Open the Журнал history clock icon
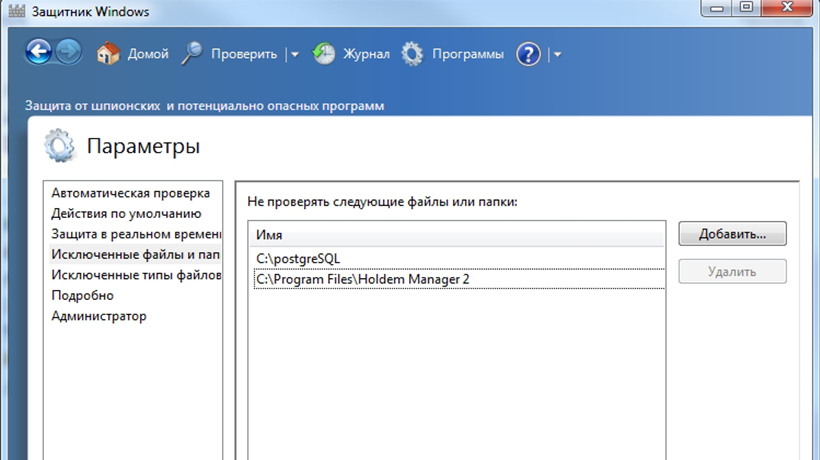 [324, 54]
